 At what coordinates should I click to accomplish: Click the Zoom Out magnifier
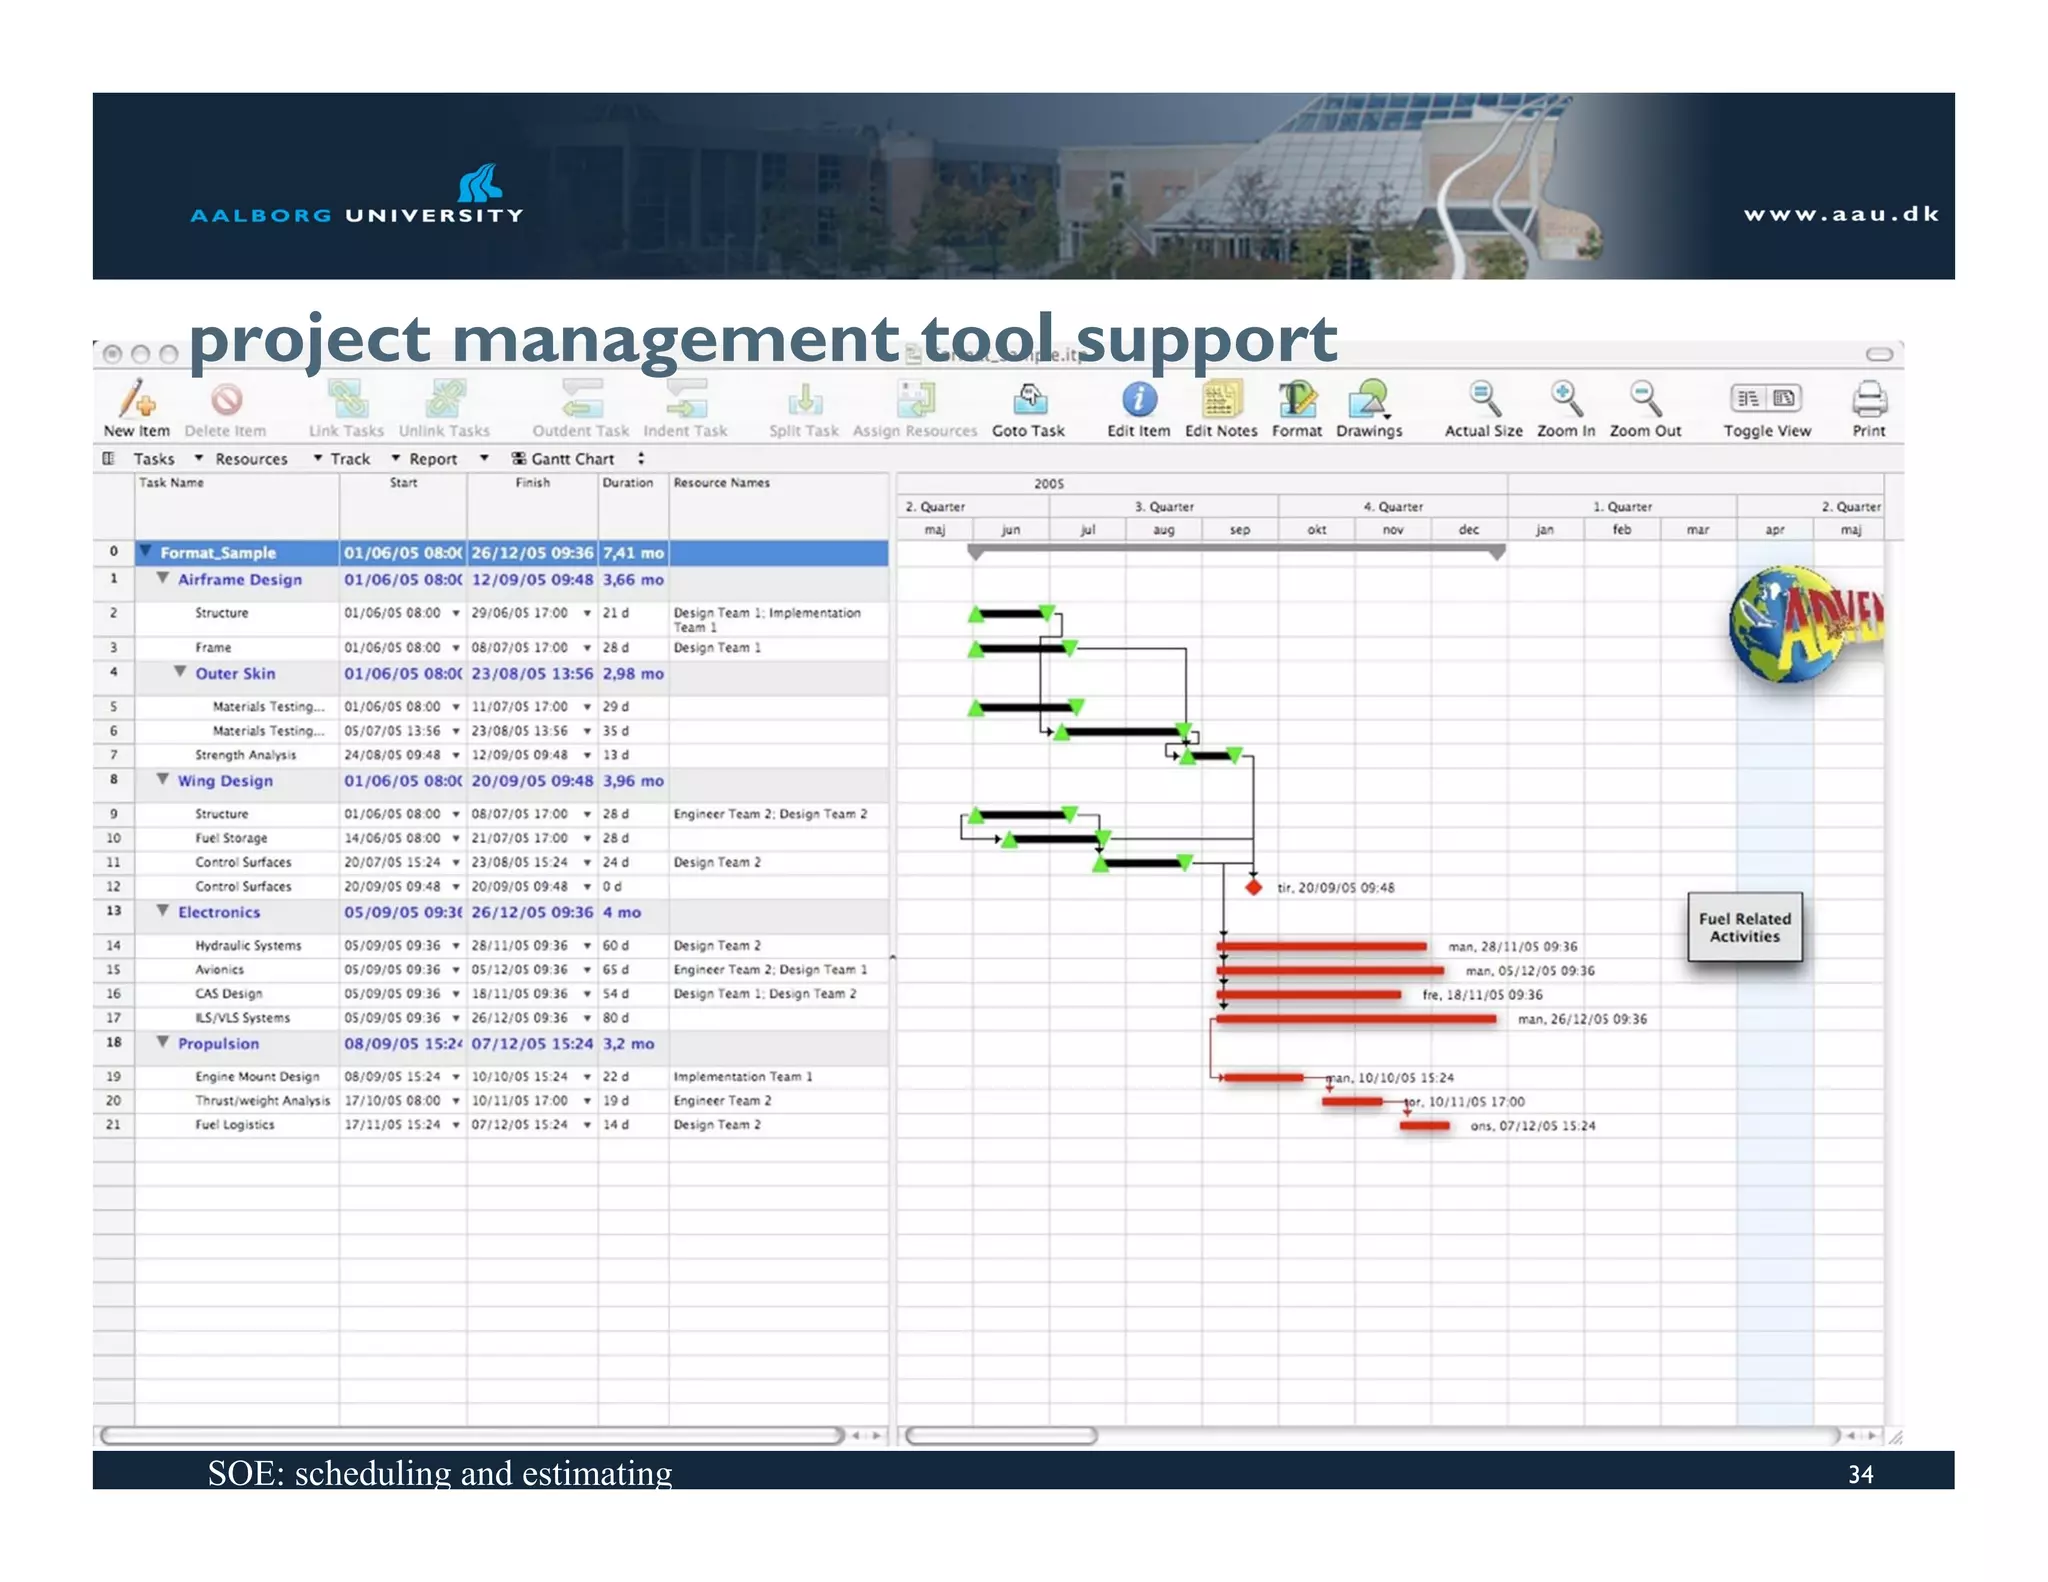(x=1645, y=398)
